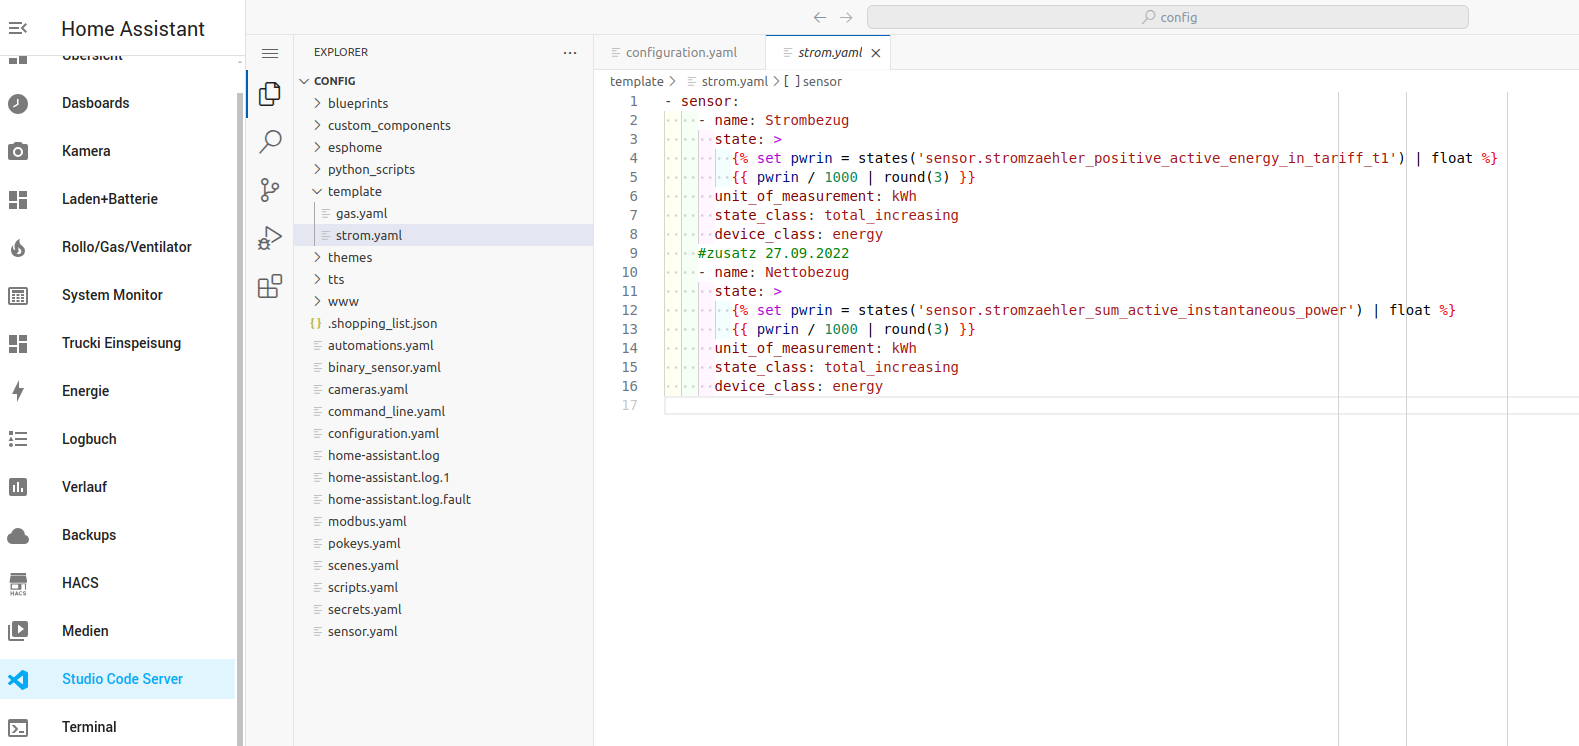Go forward using editor navigation arrow
1579x746 pixels.
846,17
